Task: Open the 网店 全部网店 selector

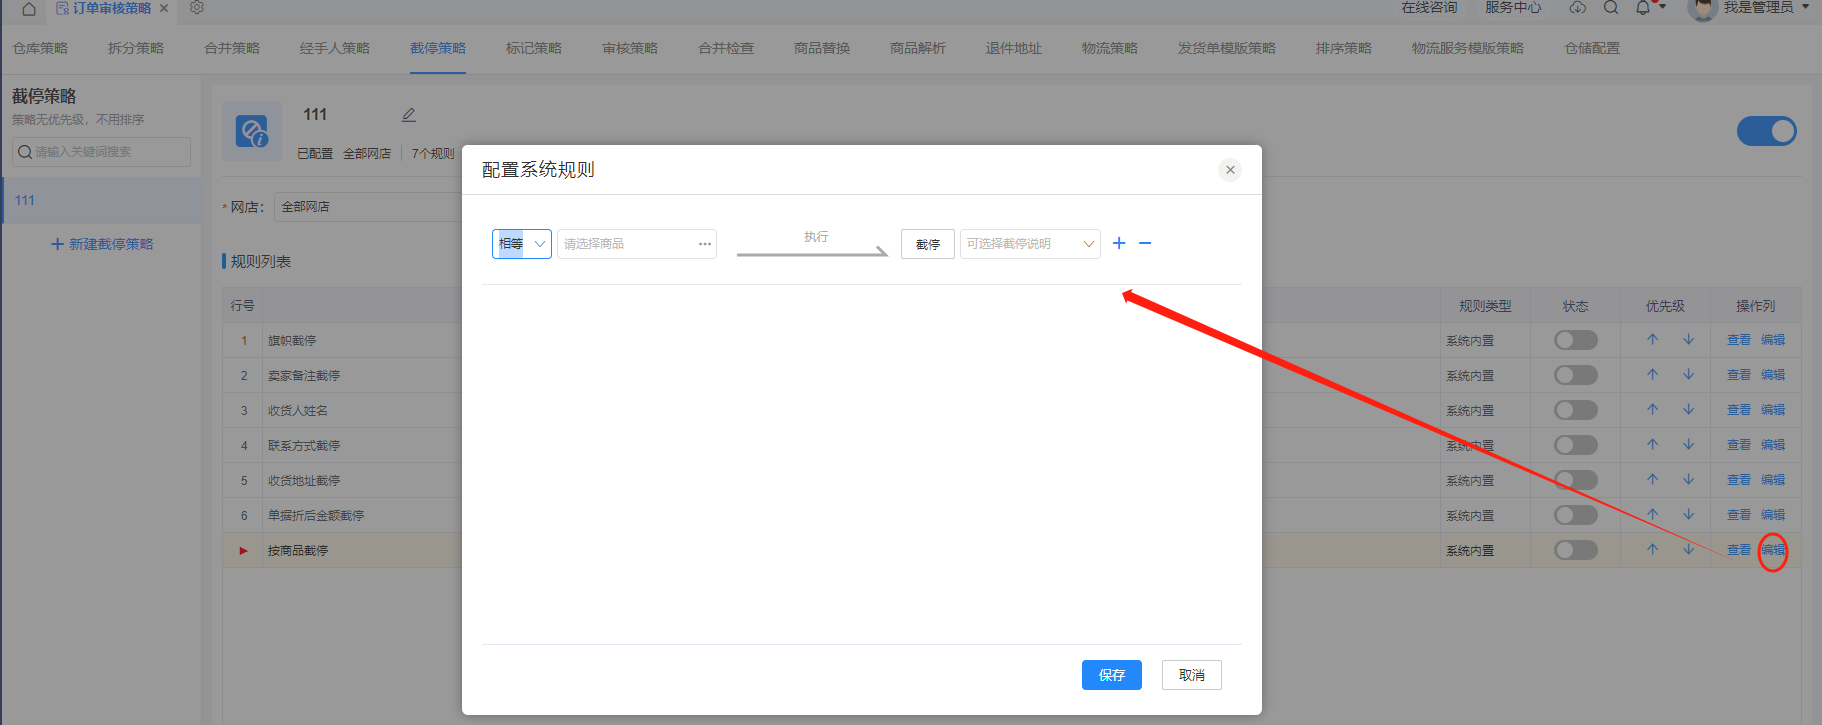Action: point(368,207)
